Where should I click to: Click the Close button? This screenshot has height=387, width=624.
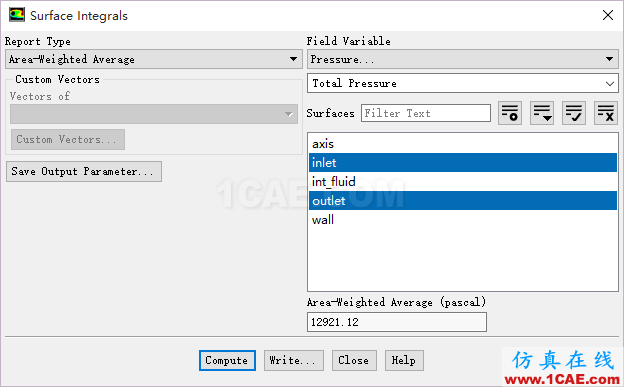pos(354,360)
